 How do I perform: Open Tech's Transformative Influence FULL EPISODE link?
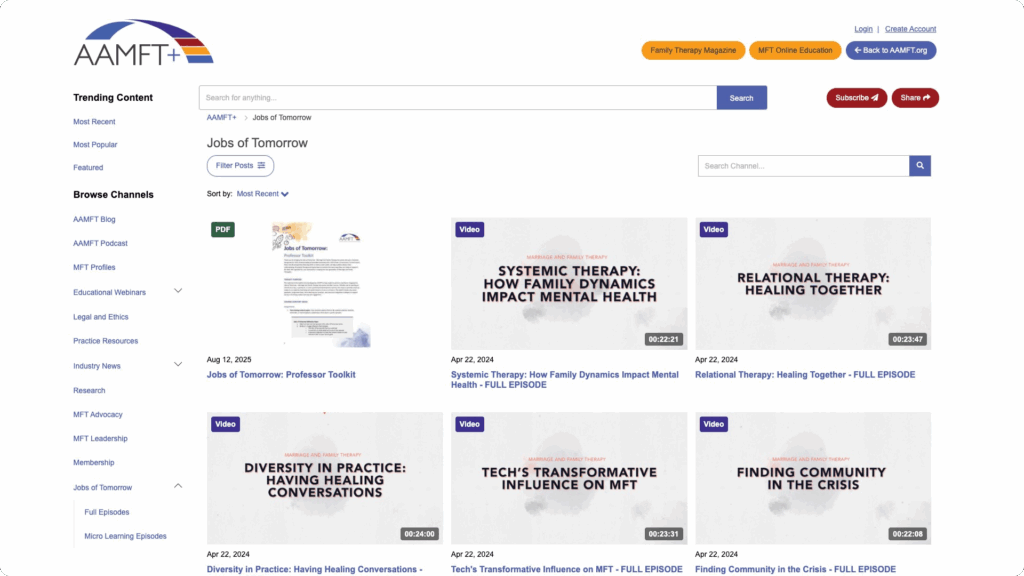pyautogui.click(x=566, y=569)
